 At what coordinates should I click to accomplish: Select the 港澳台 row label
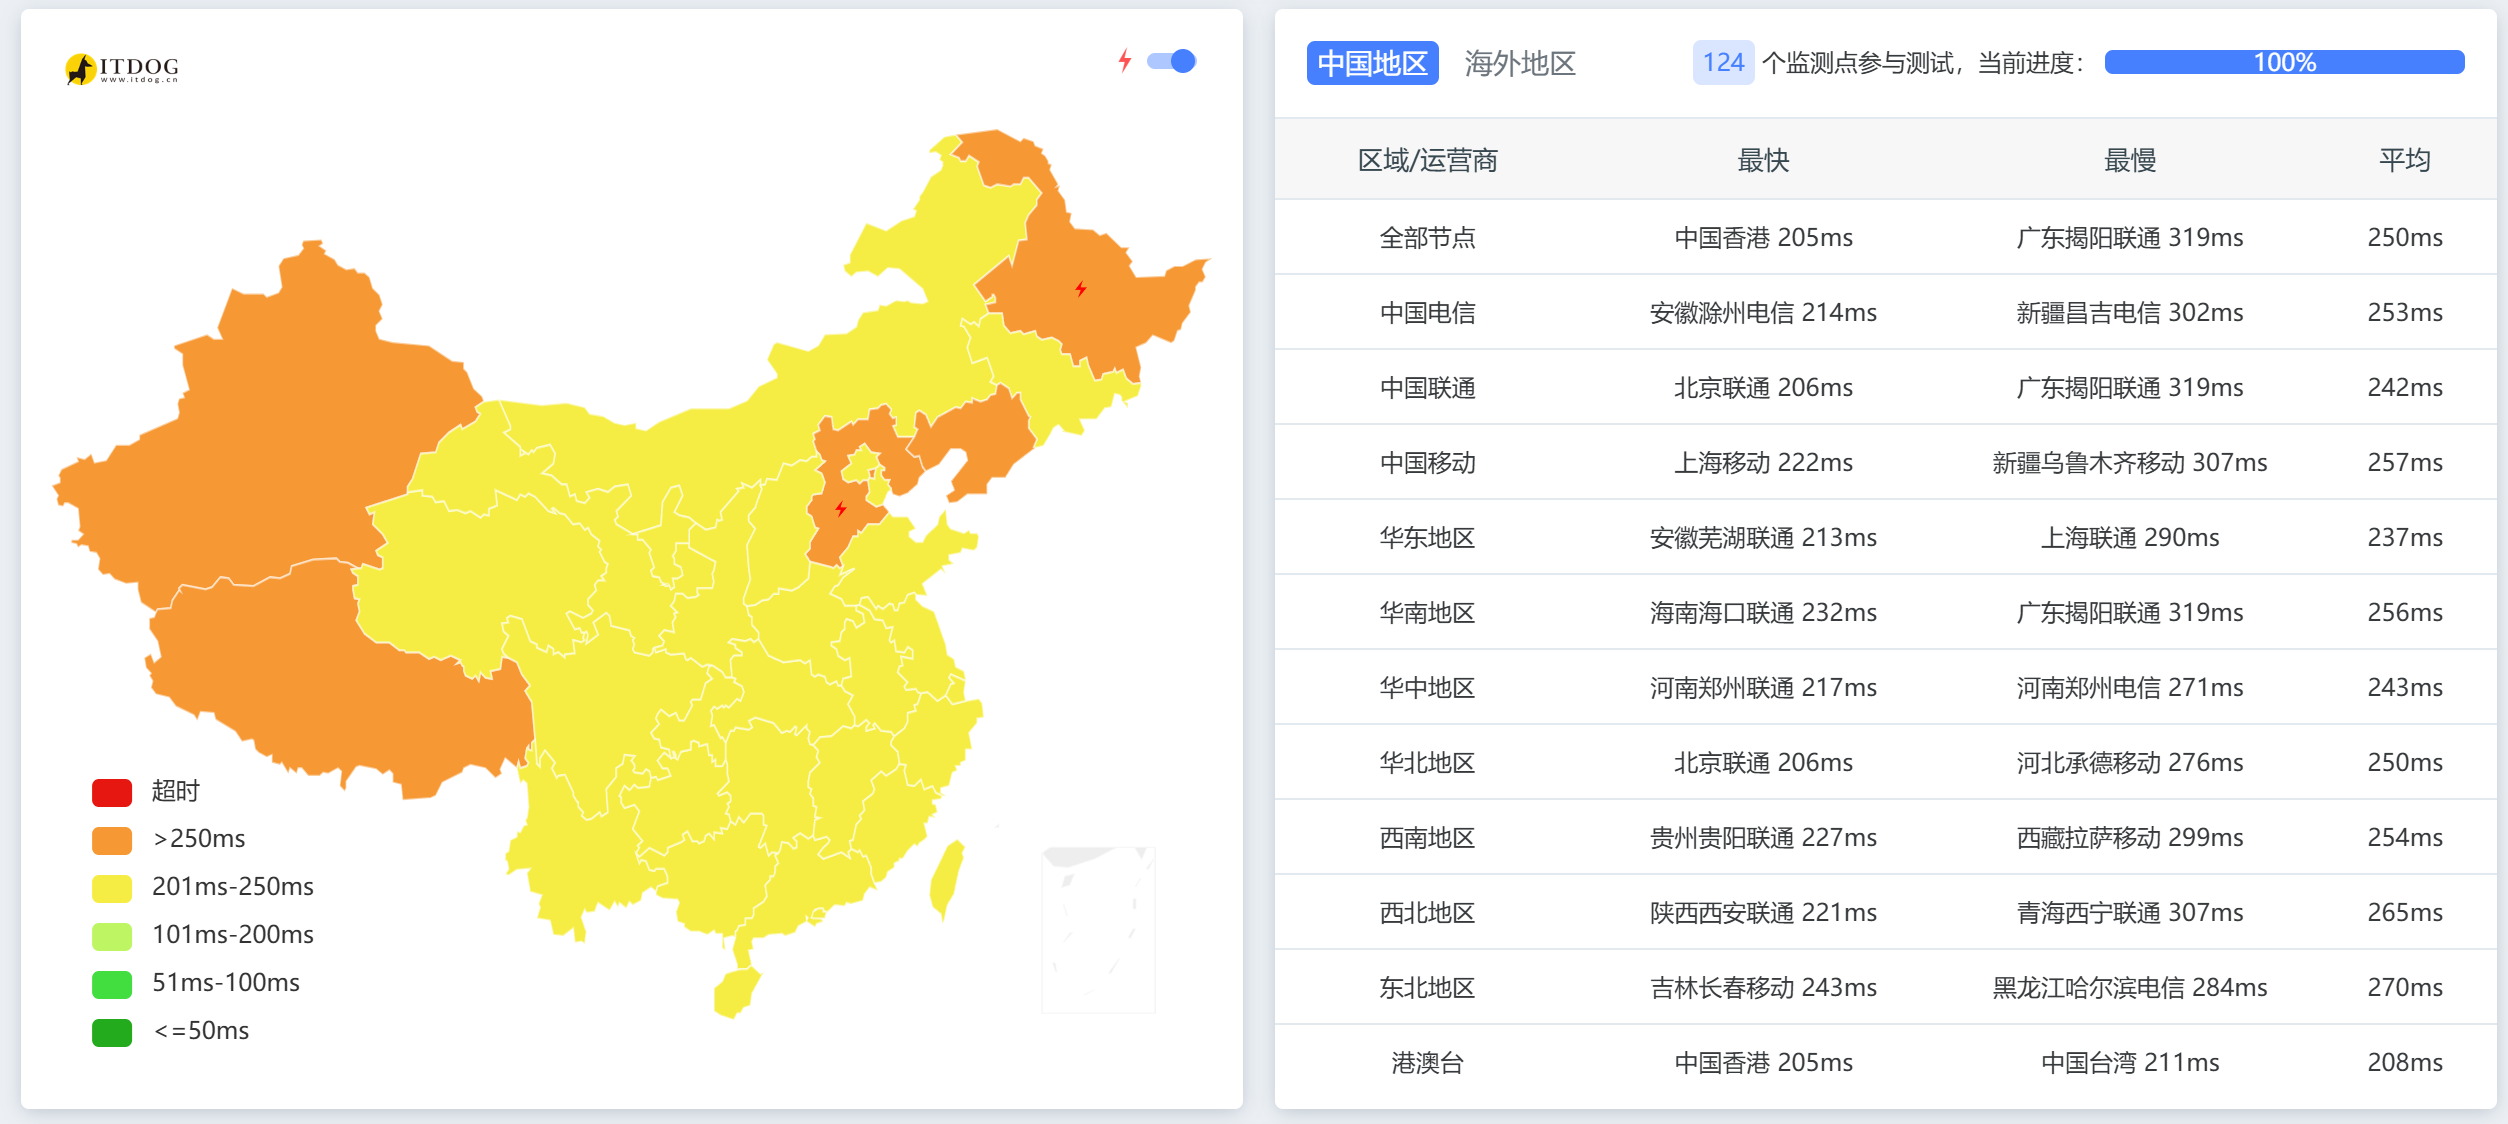(x=1427, y=1062)
